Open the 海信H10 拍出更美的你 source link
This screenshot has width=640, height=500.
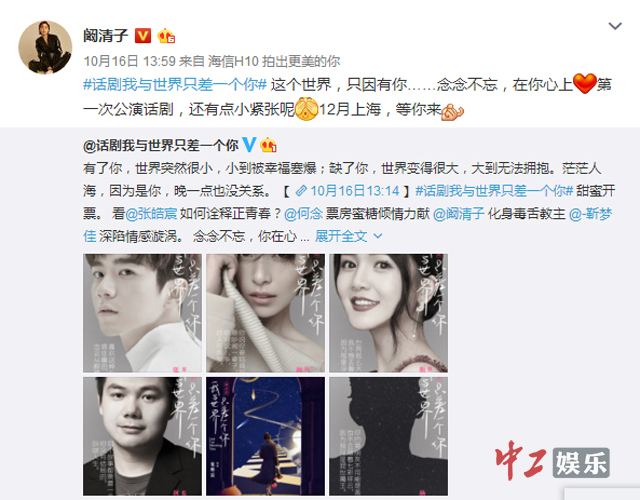(x=274, y=61)
